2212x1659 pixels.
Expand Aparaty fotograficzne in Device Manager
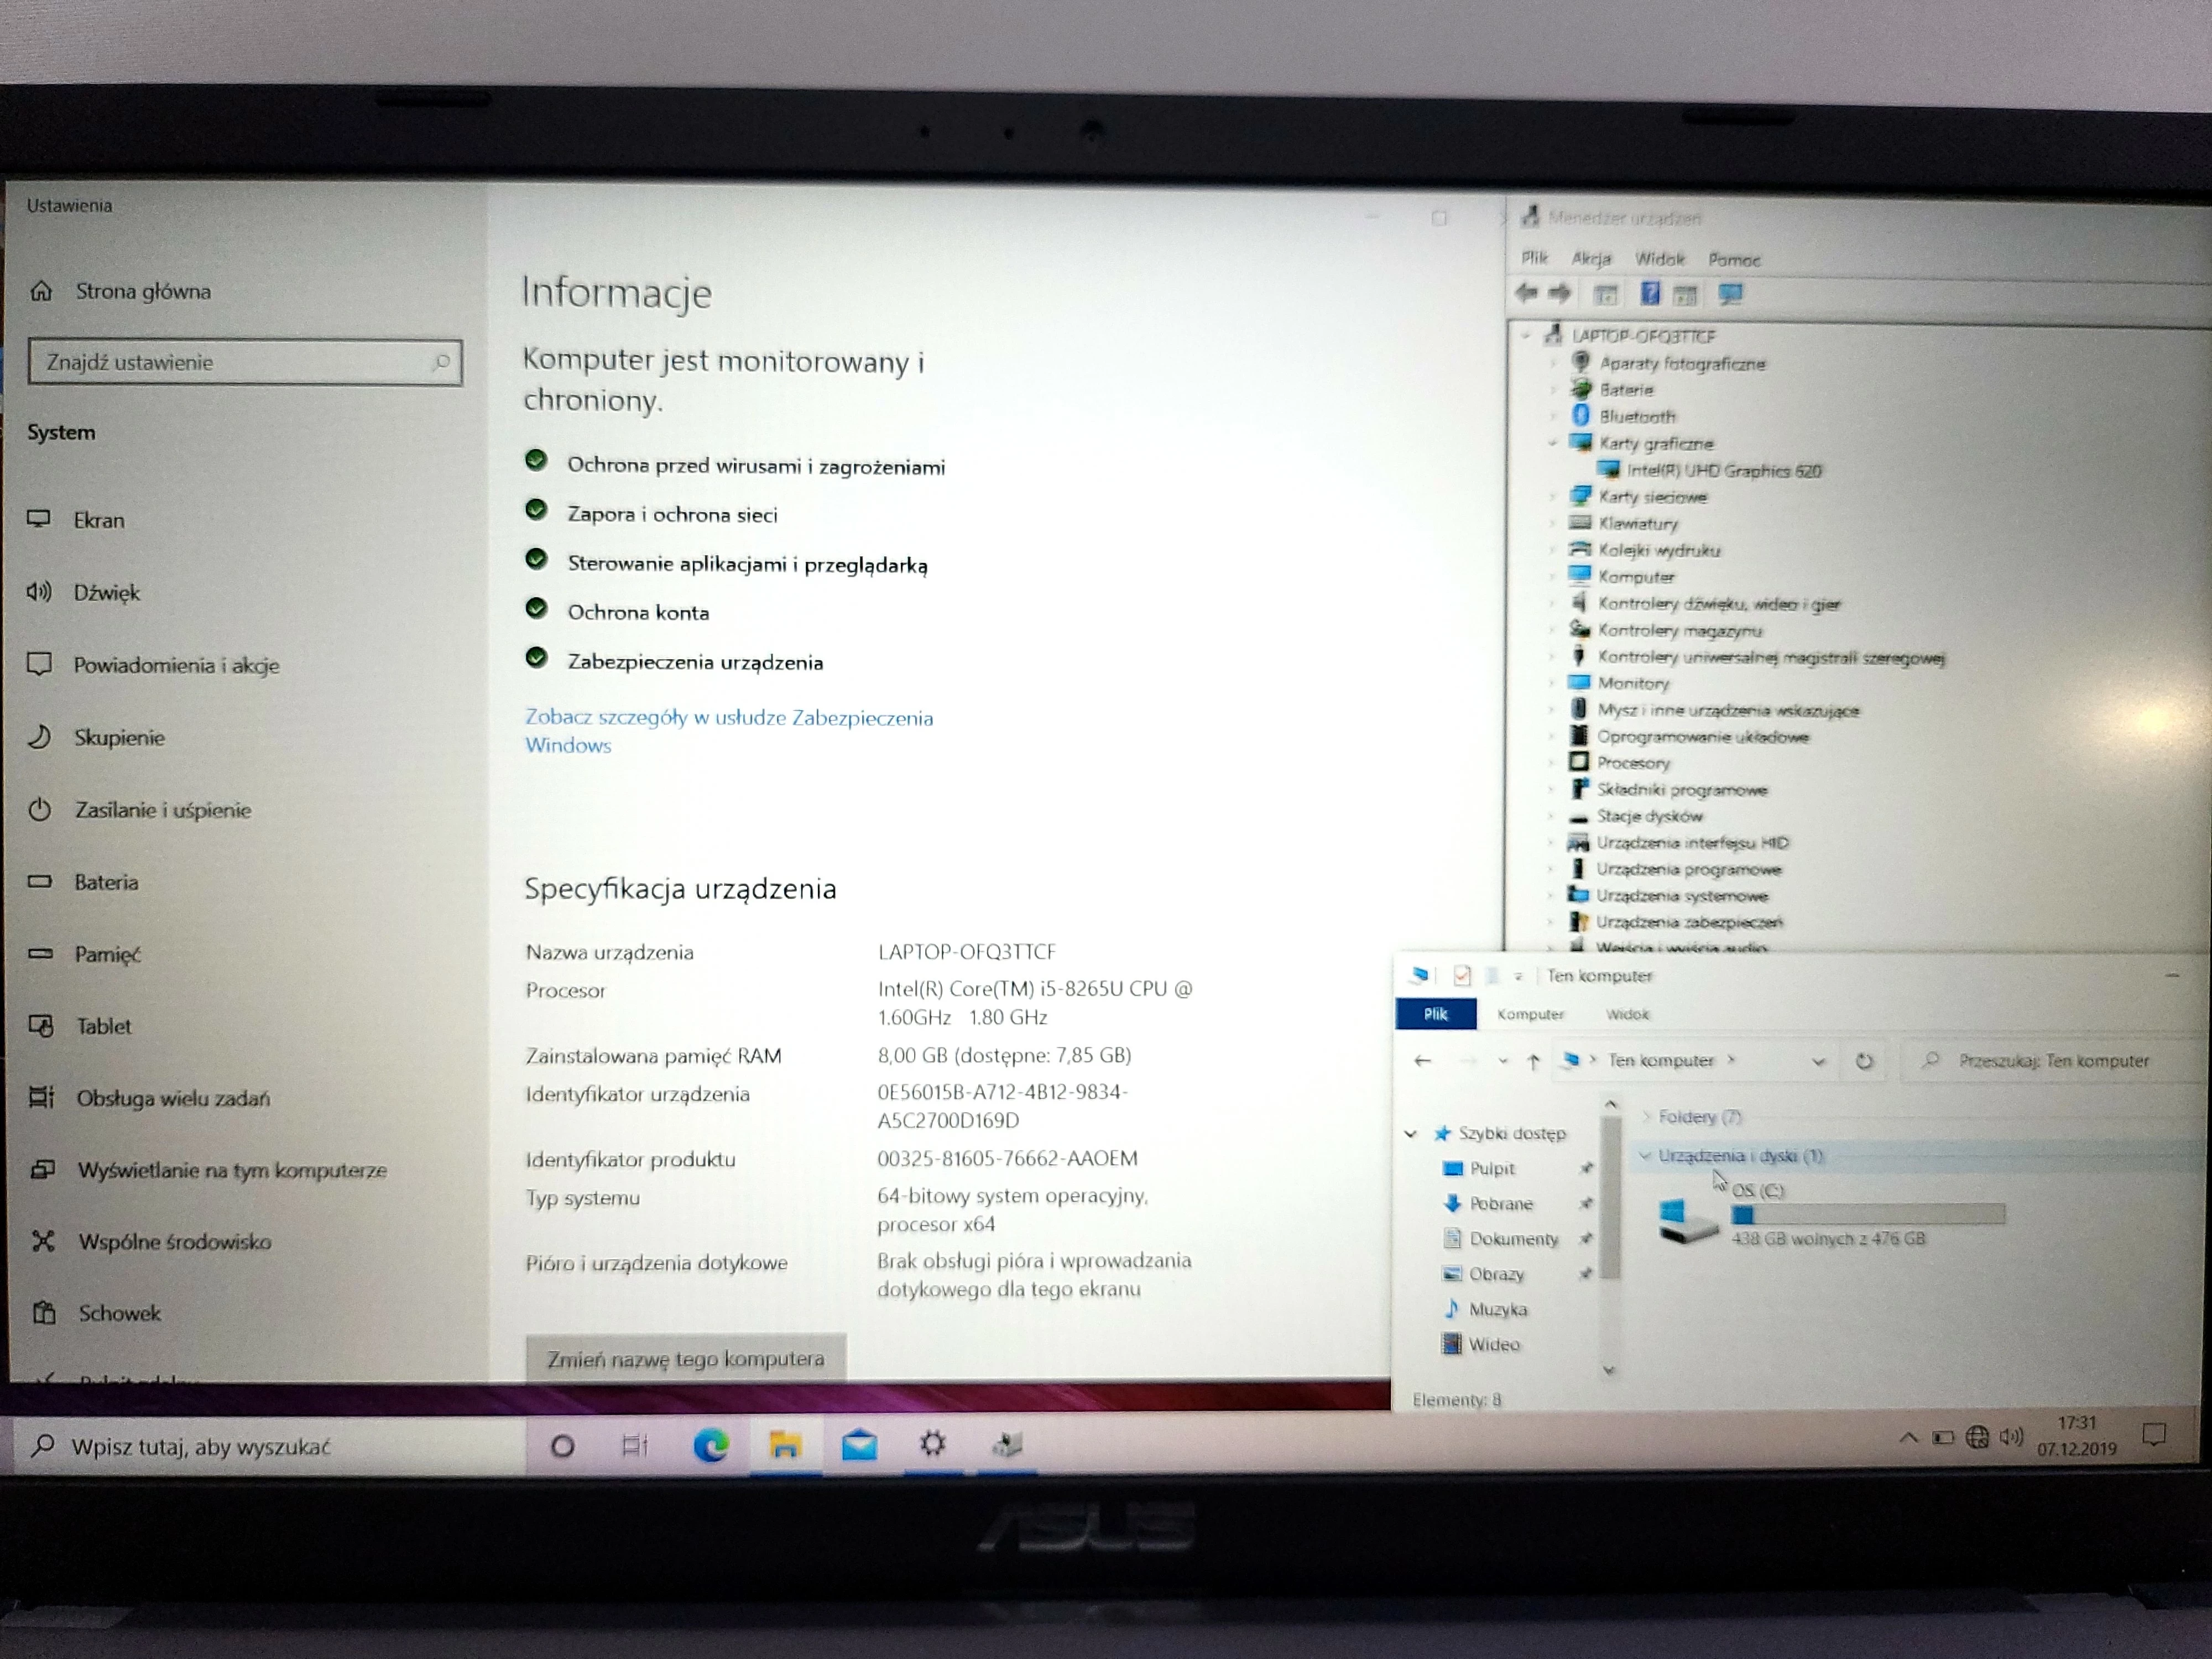click(x=1553, y=363)
